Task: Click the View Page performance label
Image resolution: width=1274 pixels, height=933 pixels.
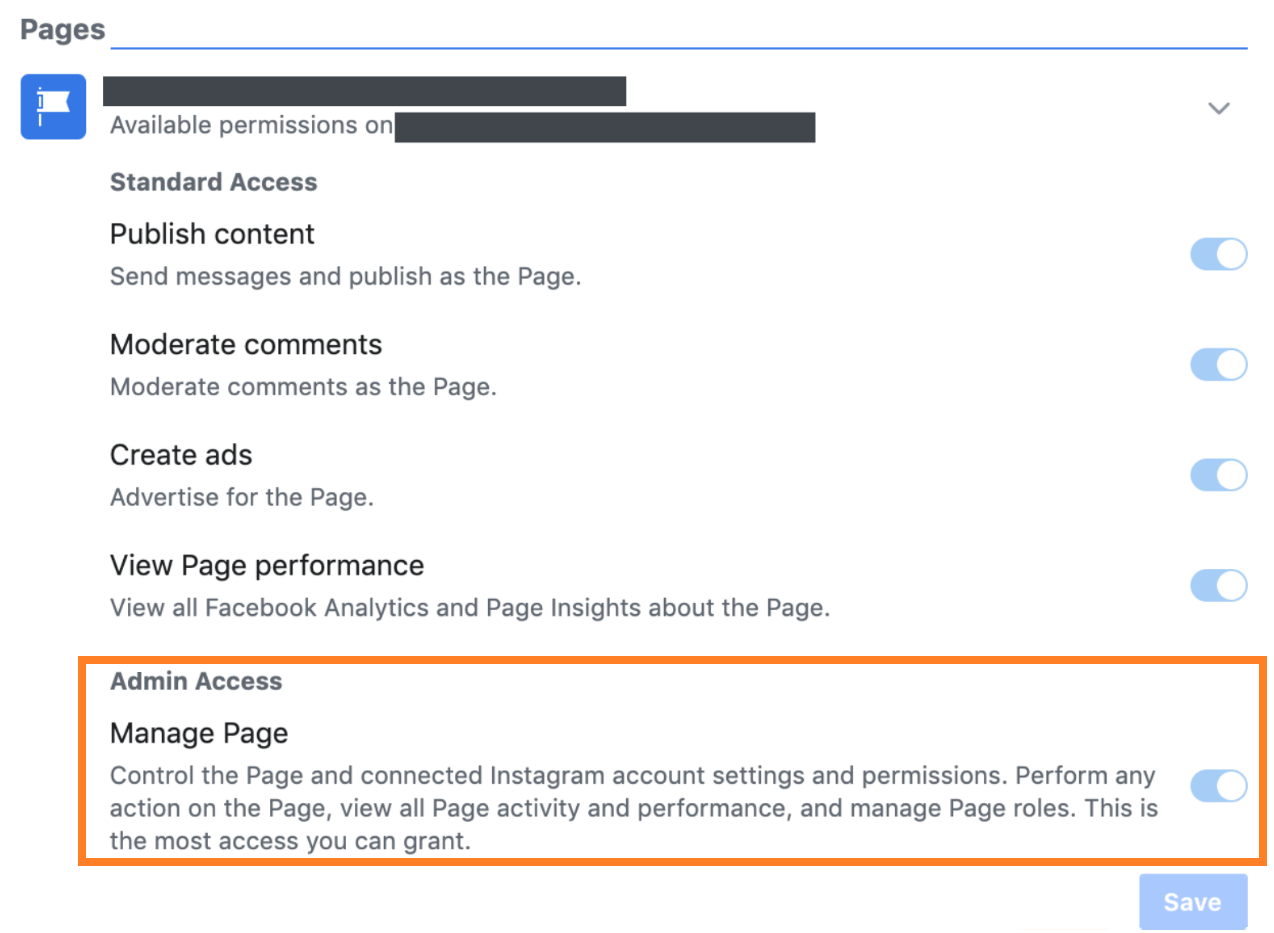Action: 267,565
